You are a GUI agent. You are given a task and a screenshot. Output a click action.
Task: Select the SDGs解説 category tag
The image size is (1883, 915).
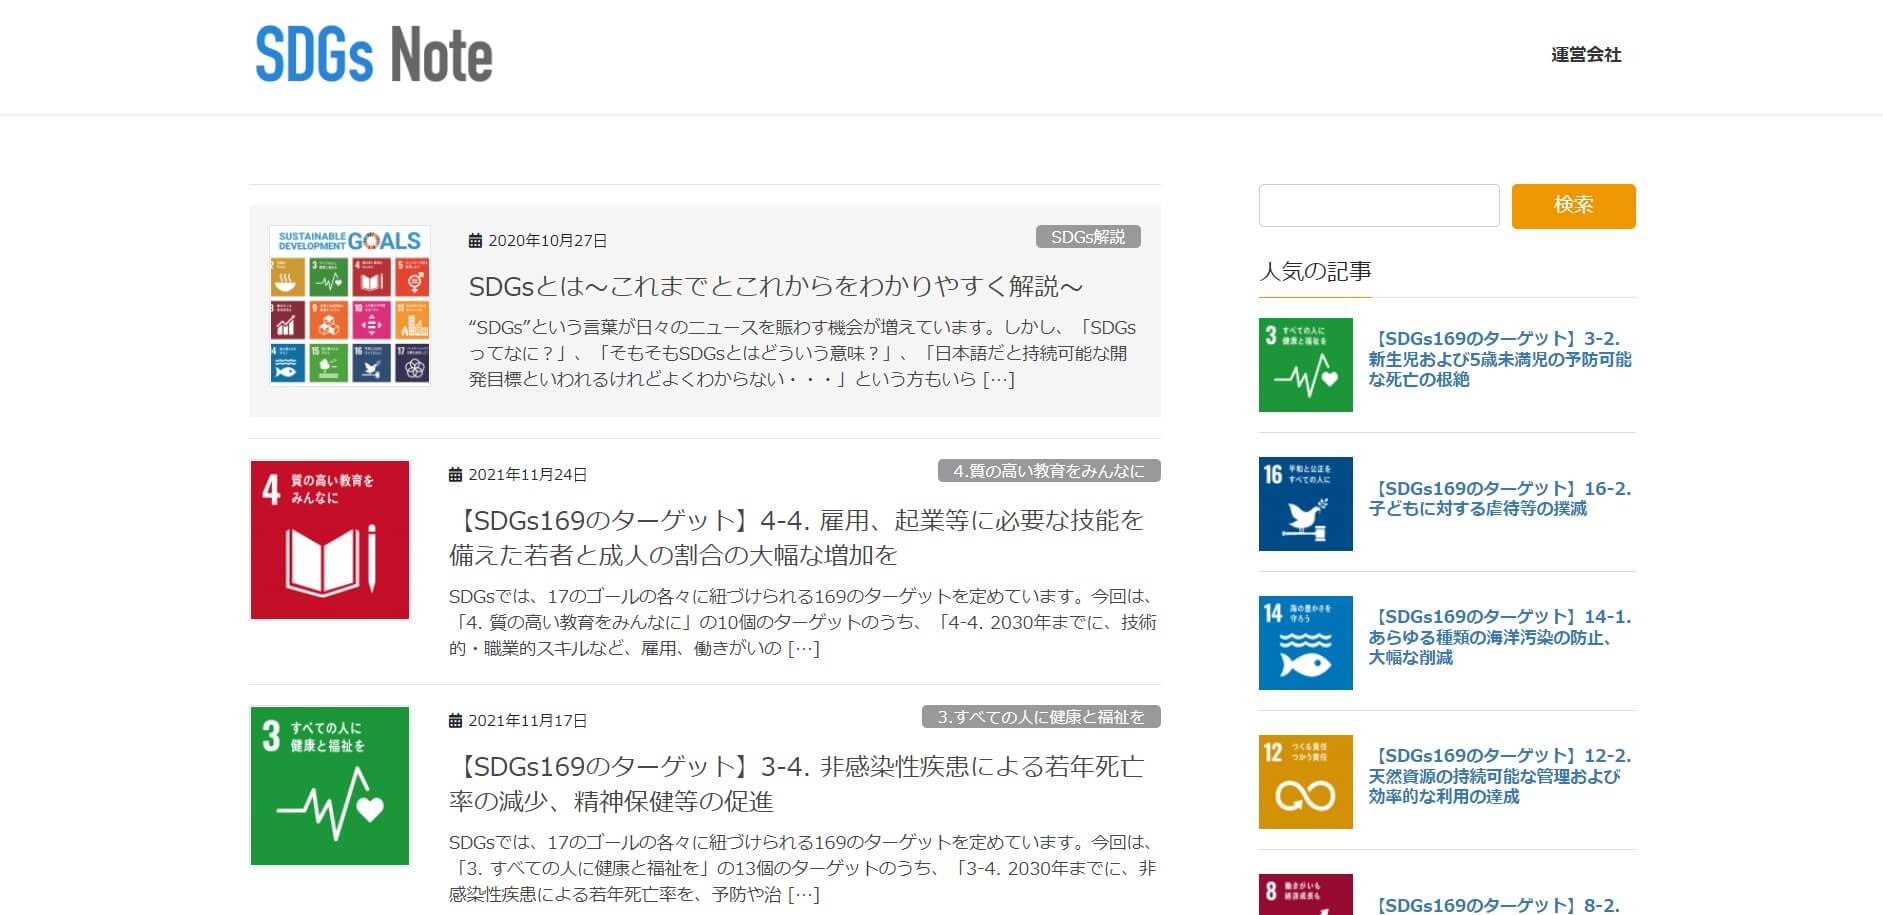tap(1086, 237)
